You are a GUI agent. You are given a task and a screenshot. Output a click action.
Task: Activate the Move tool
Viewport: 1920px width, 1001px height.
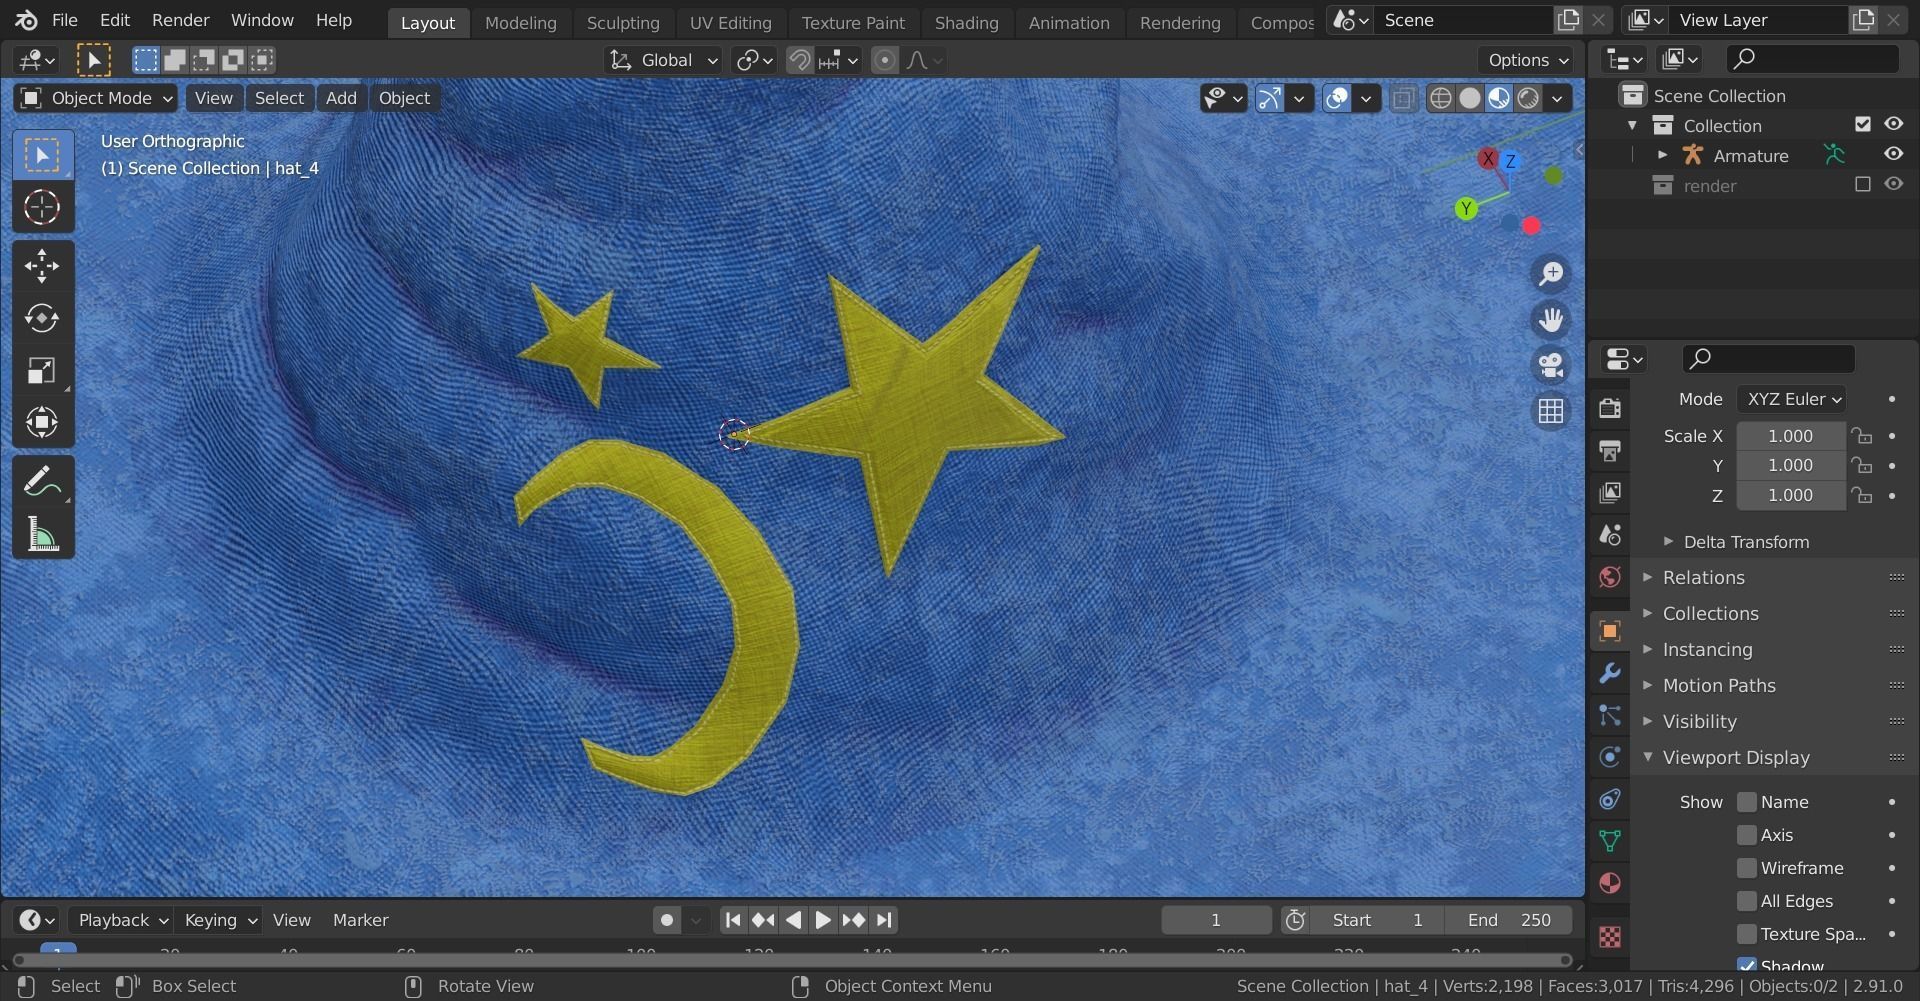pos(42,265)
